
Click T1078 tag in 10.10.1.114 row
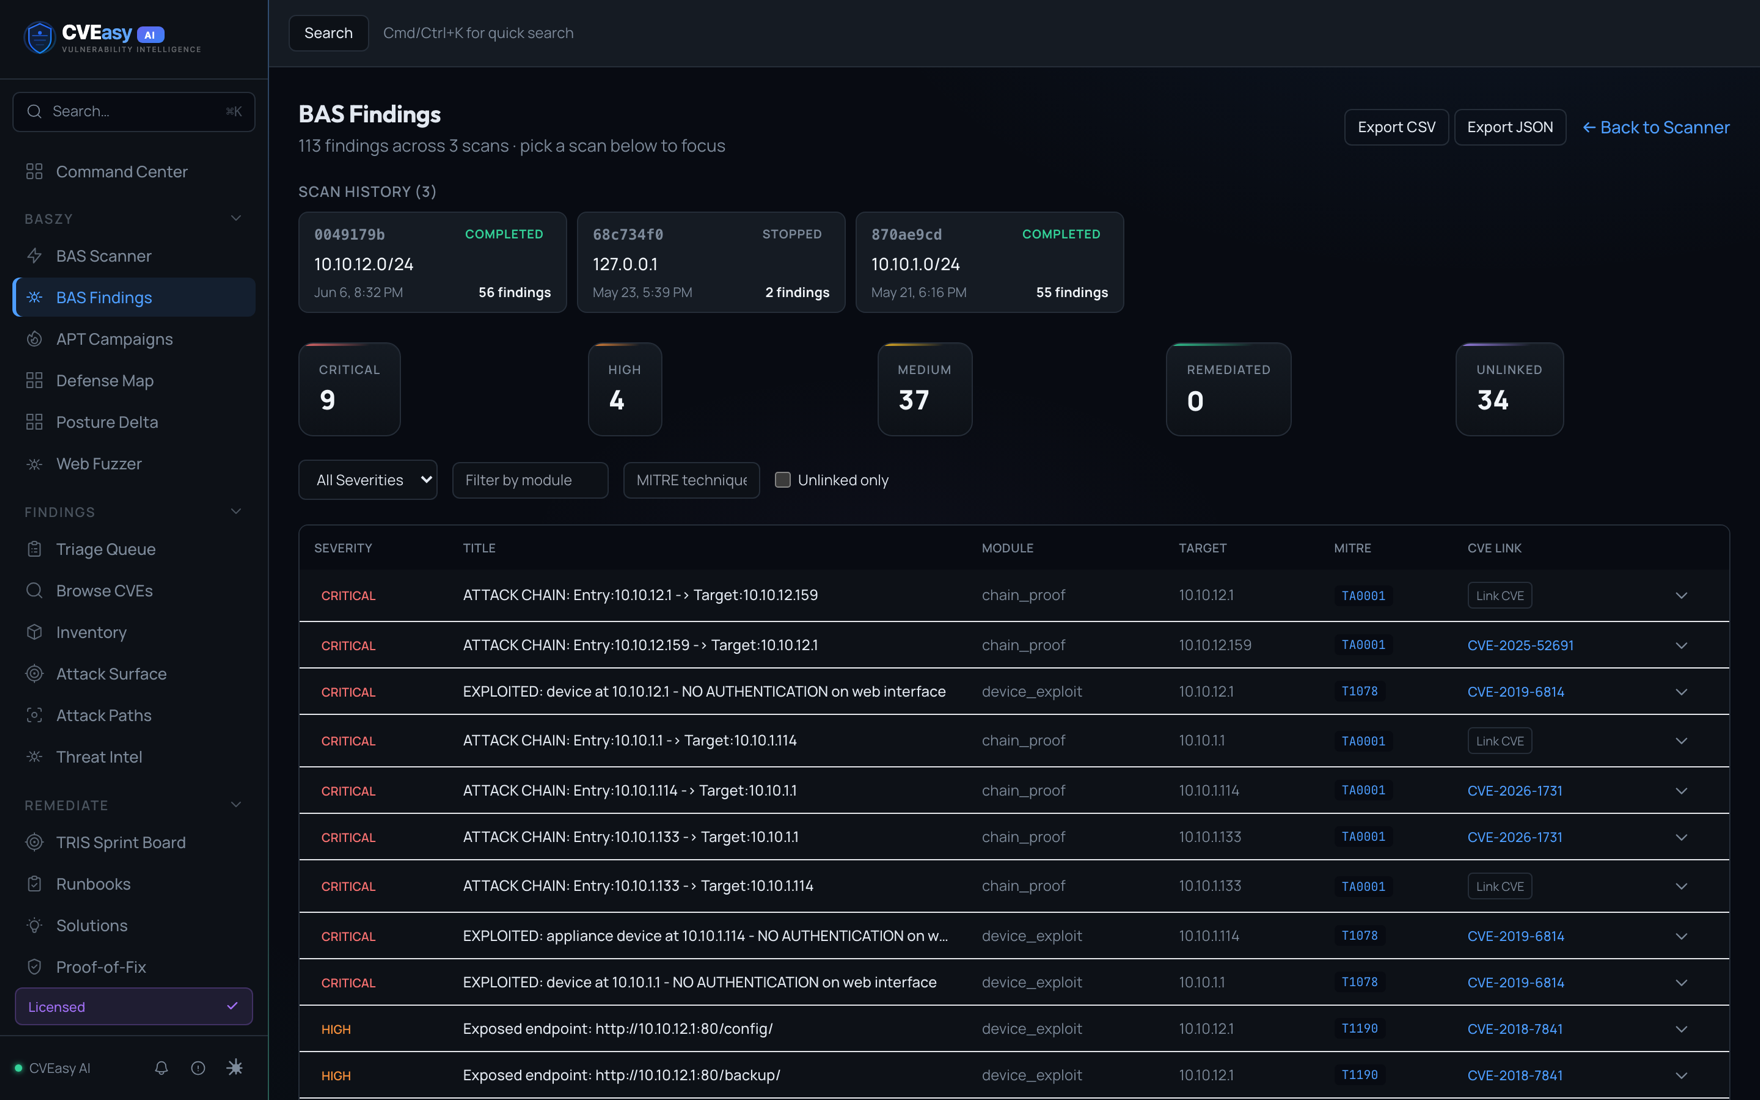[1359, 936]
